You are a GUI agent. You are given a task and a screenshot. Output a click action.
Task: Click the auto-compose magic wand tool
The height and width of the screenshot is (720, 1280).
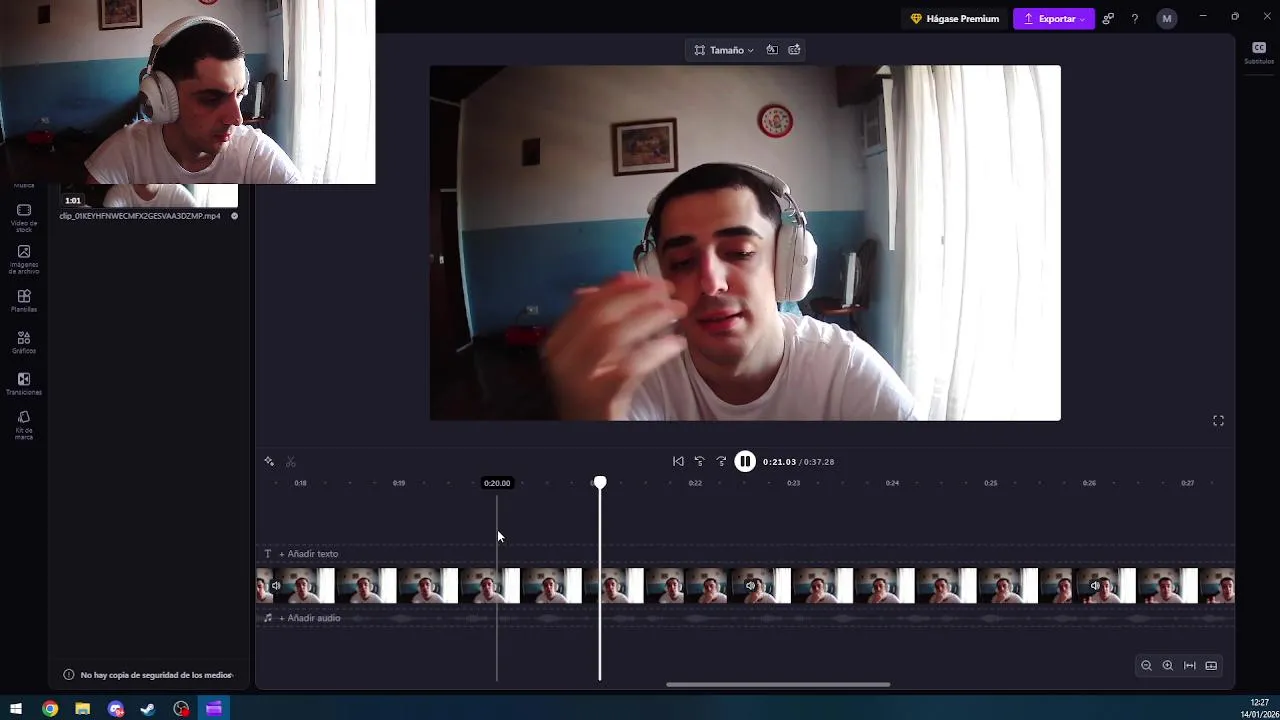pos(269,462)
